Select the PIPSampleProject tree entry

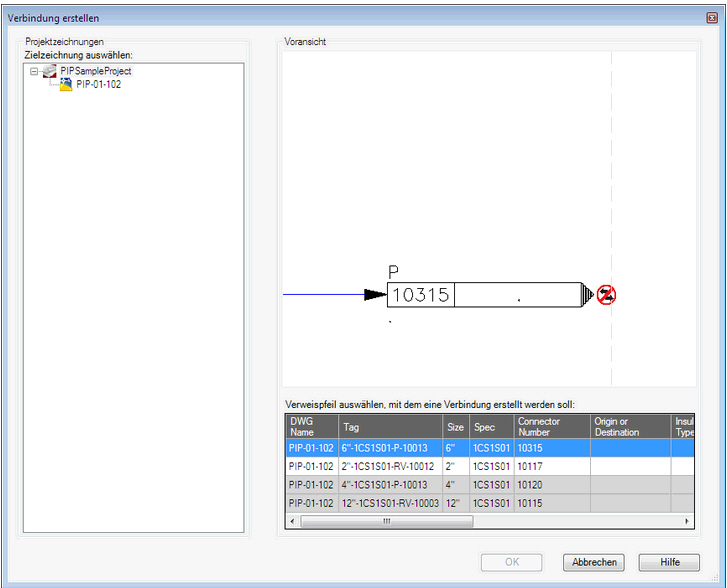(x=96, y=71)
